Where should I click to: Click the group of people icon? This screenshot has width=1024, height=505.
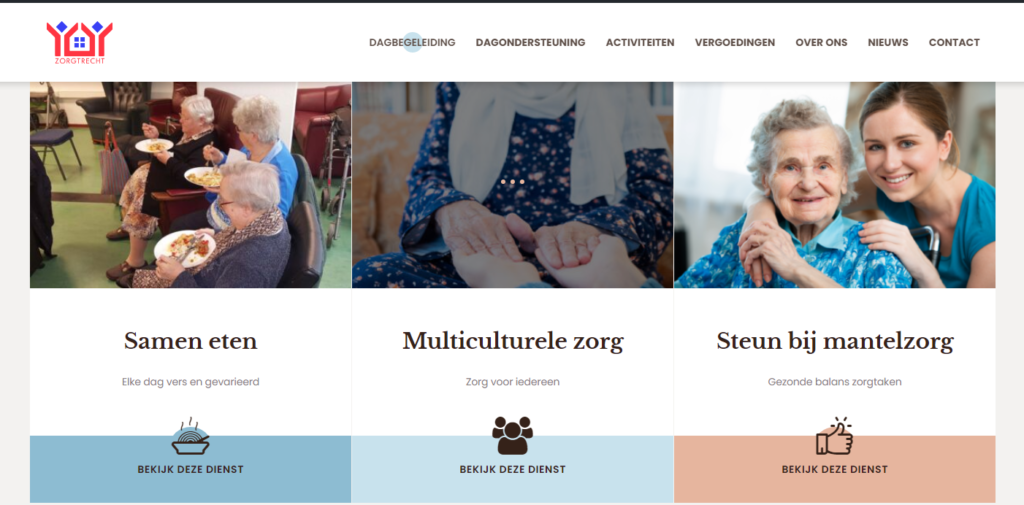point(513,435)
